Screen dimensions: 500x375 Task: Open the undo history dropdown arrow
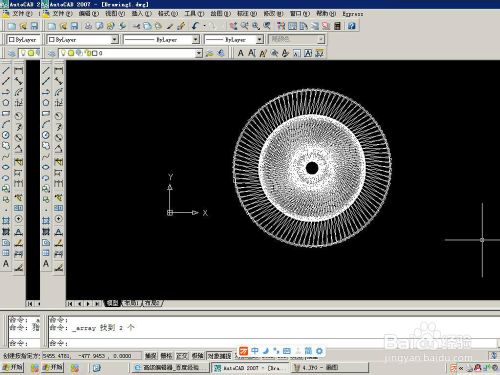(204, 26)
